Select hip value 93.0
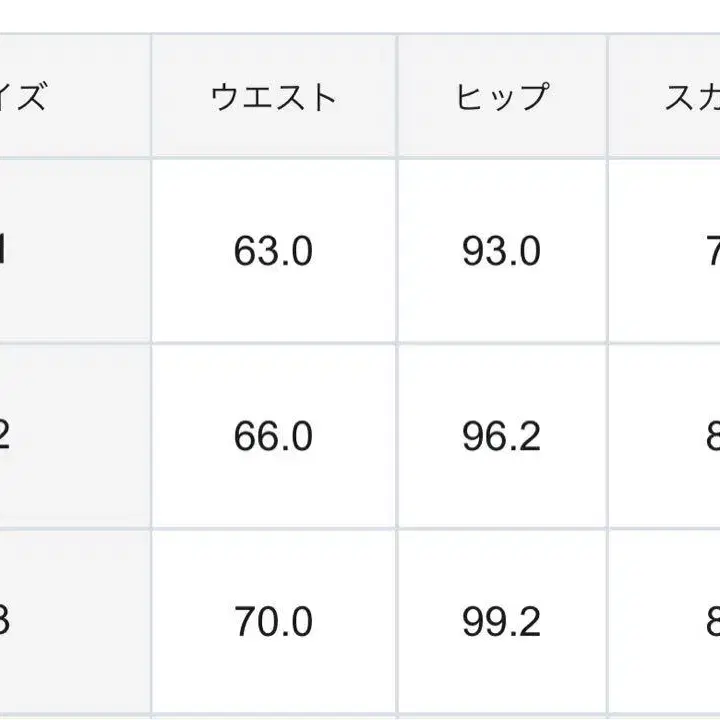 coord(501,251)
